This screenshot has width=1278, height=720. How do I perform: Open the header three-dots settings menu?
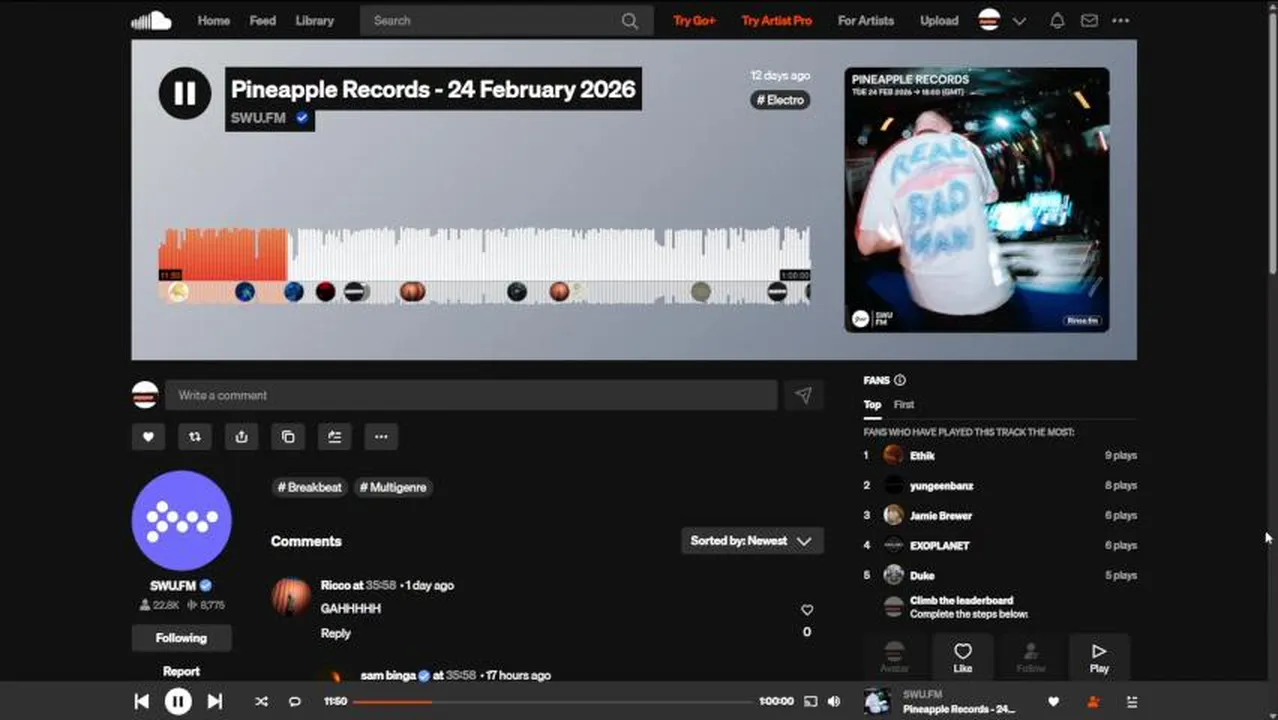1121,21
